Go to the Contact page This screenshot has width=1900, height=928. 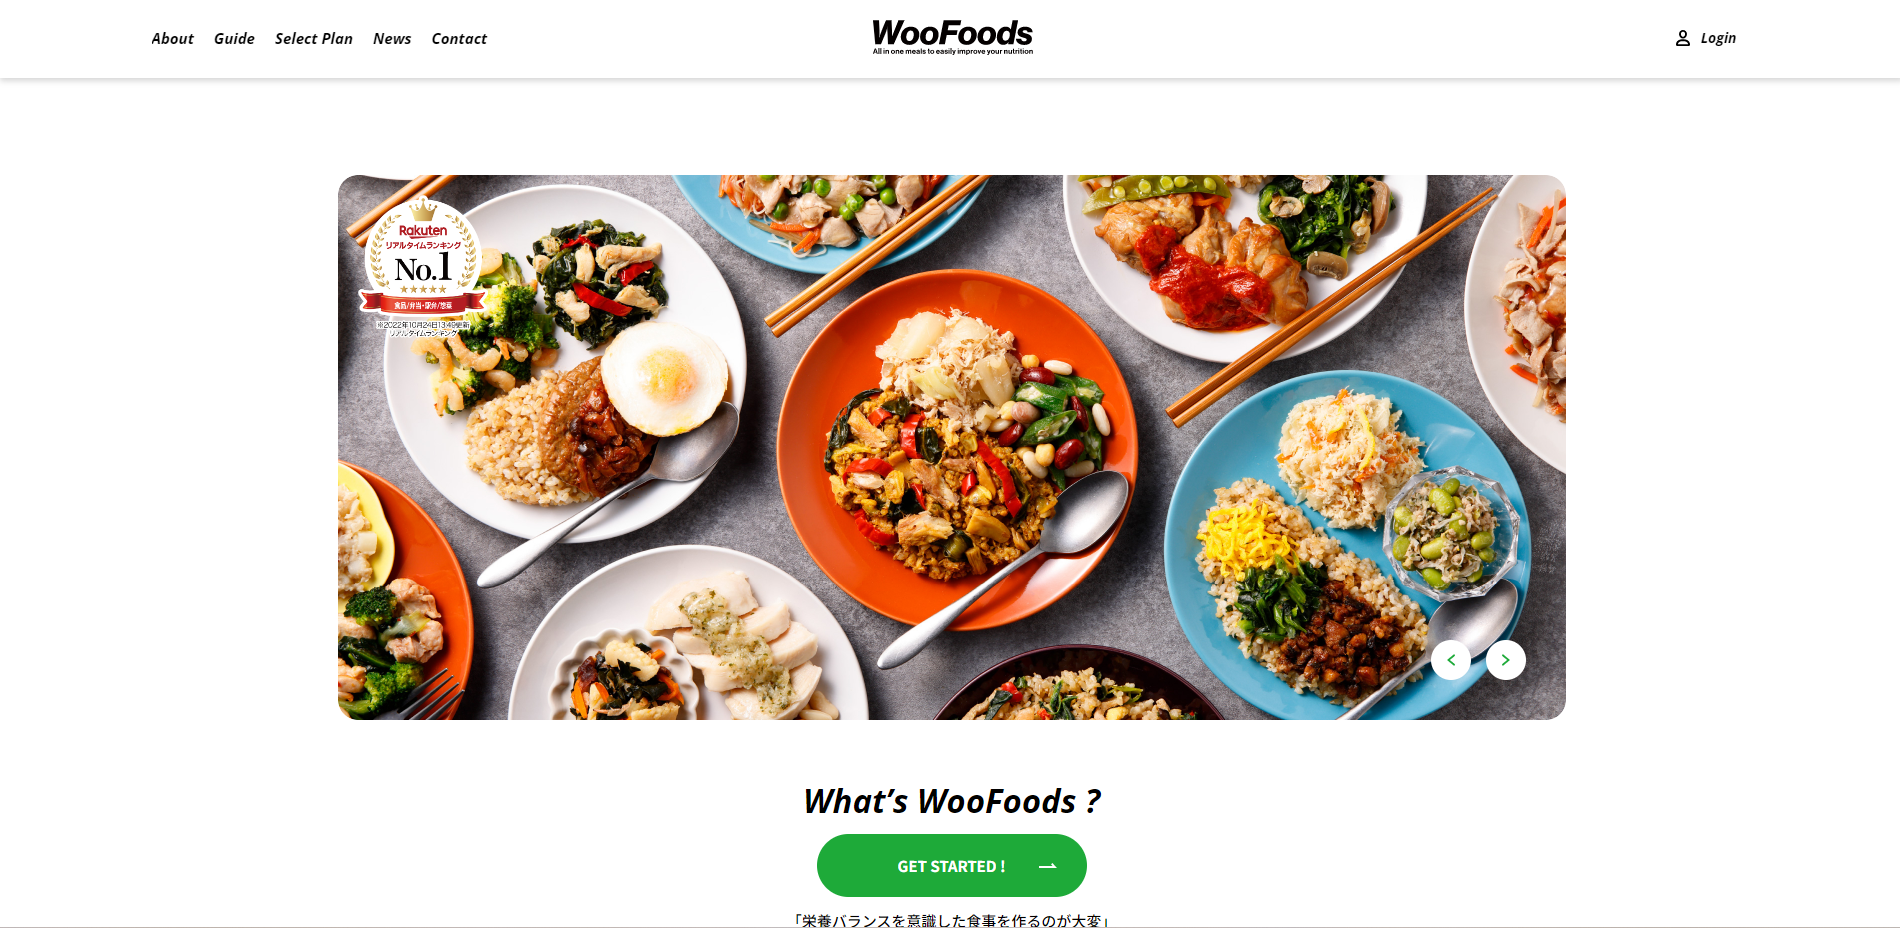click(459, 39)
